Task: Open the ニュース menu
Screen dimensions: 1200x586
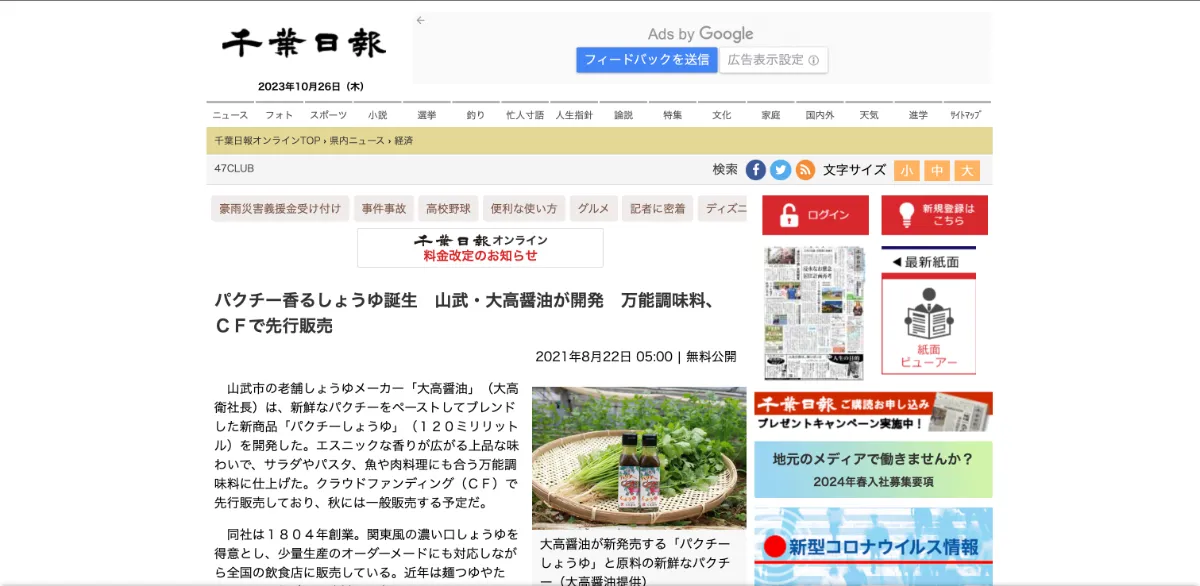Action: 230,115
